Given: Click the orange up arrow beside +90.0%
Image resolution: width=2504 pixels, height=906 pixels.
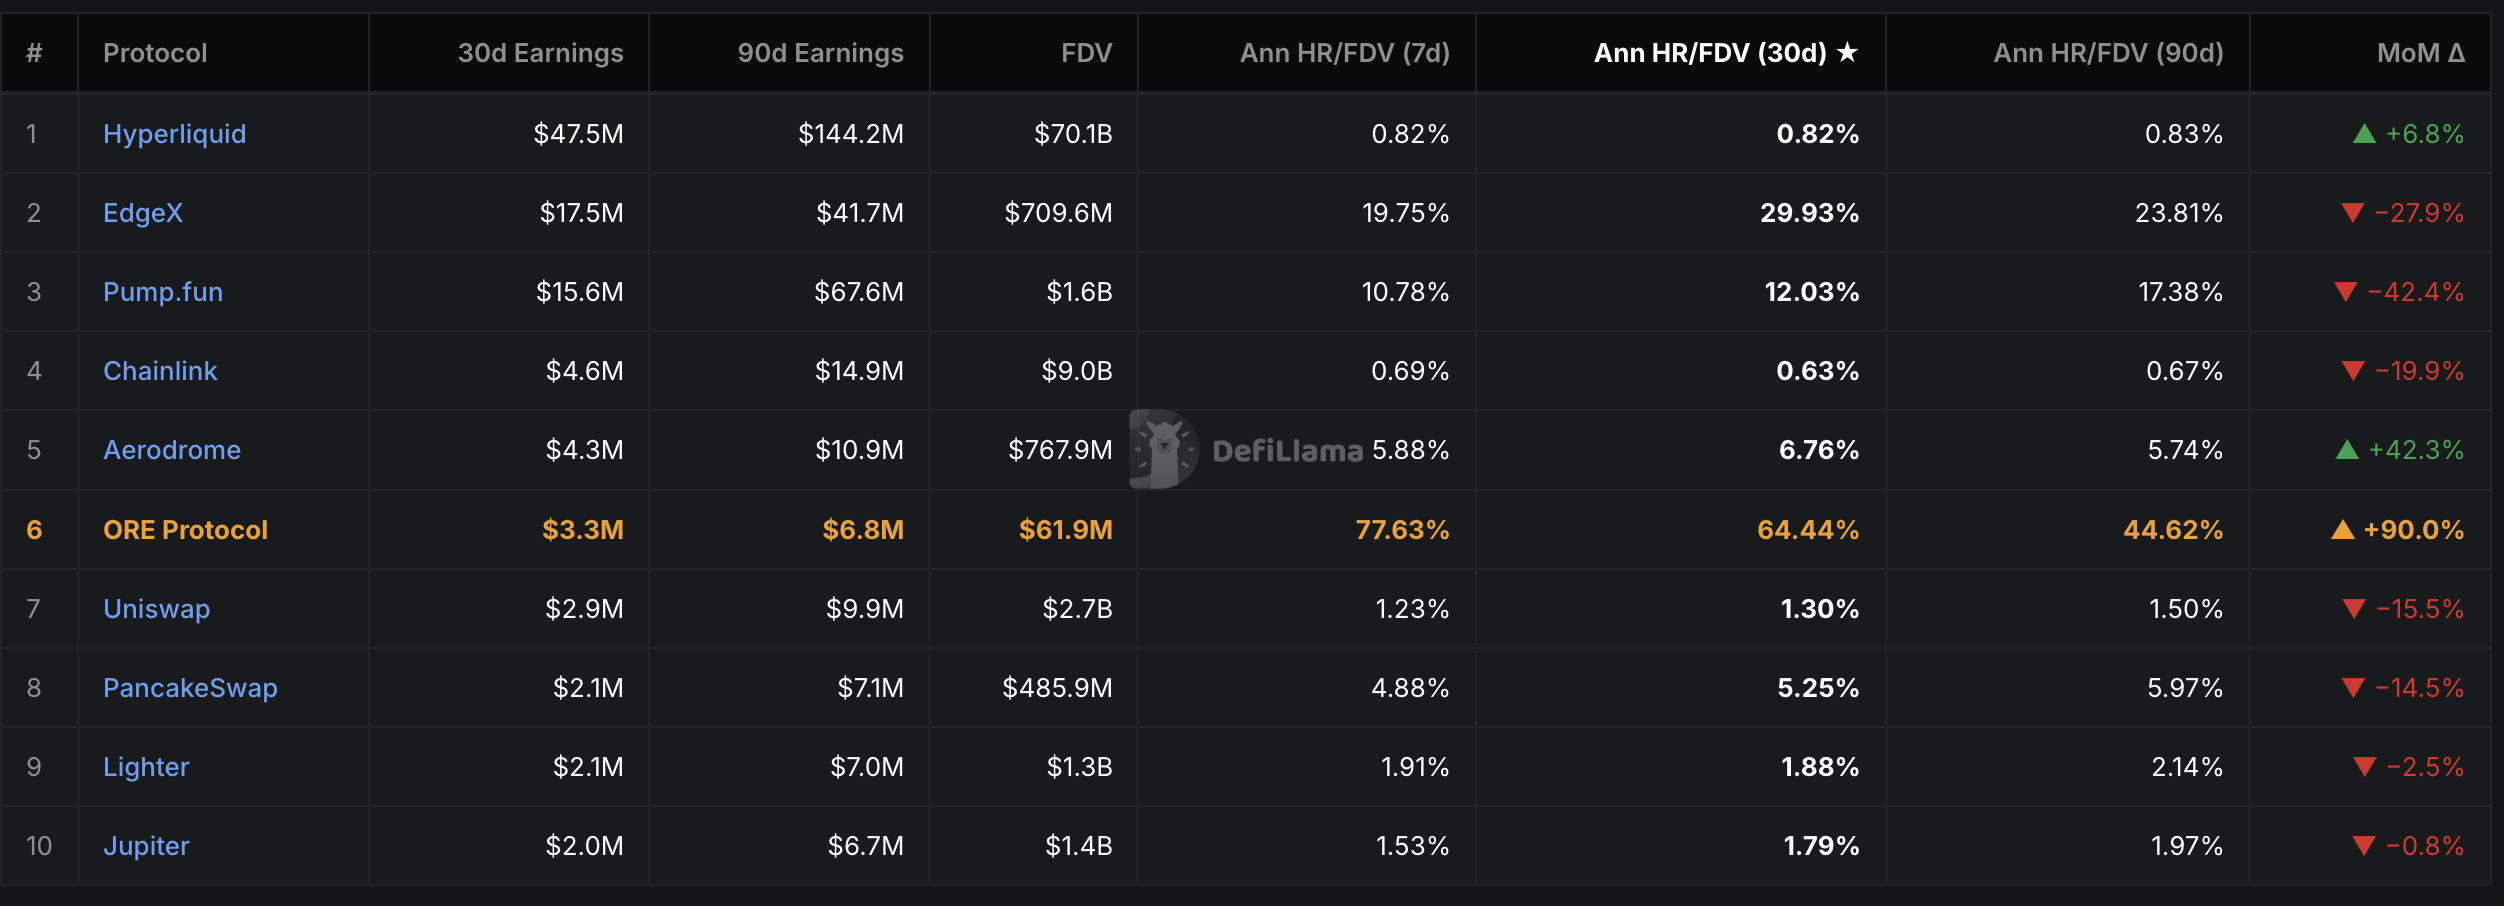Looking at the screenshot, I should click(2342, 530).
